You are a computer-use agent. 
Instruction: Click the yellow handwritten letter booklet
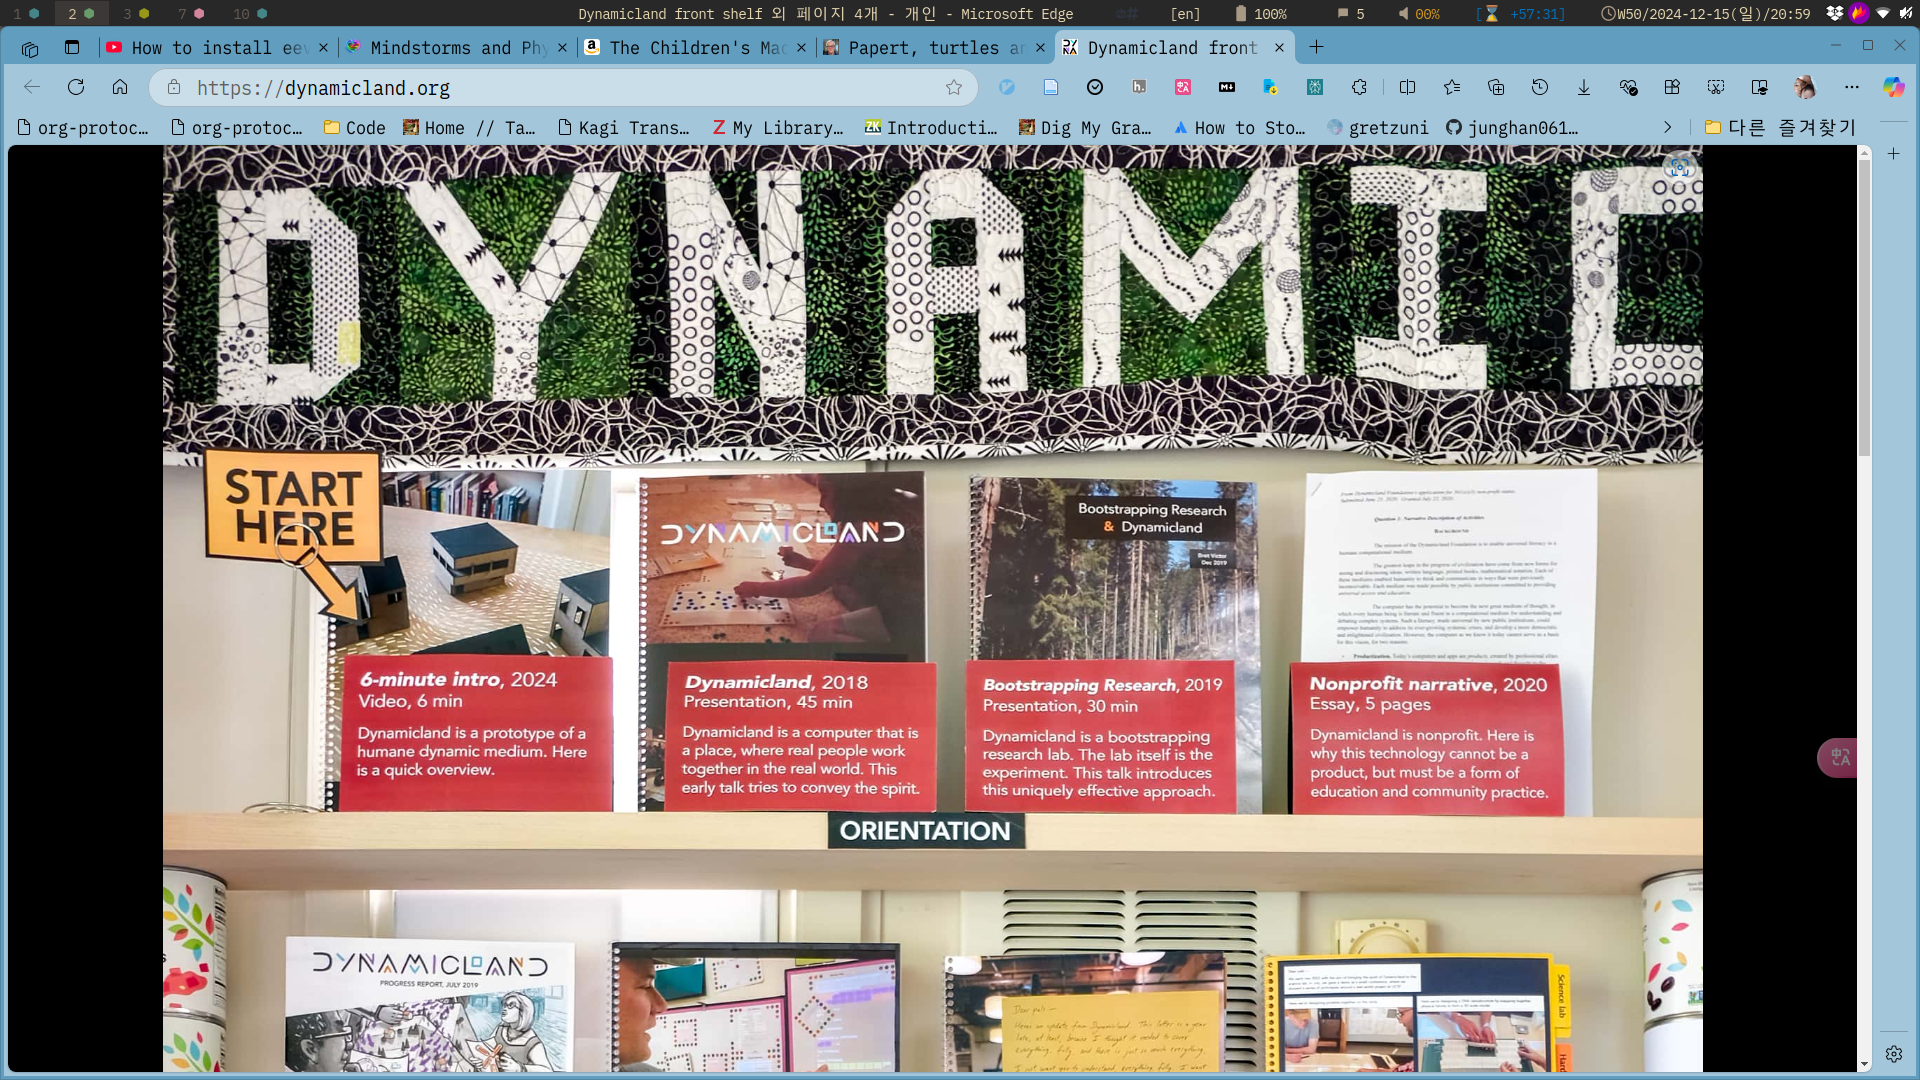coord(1086,1014)
